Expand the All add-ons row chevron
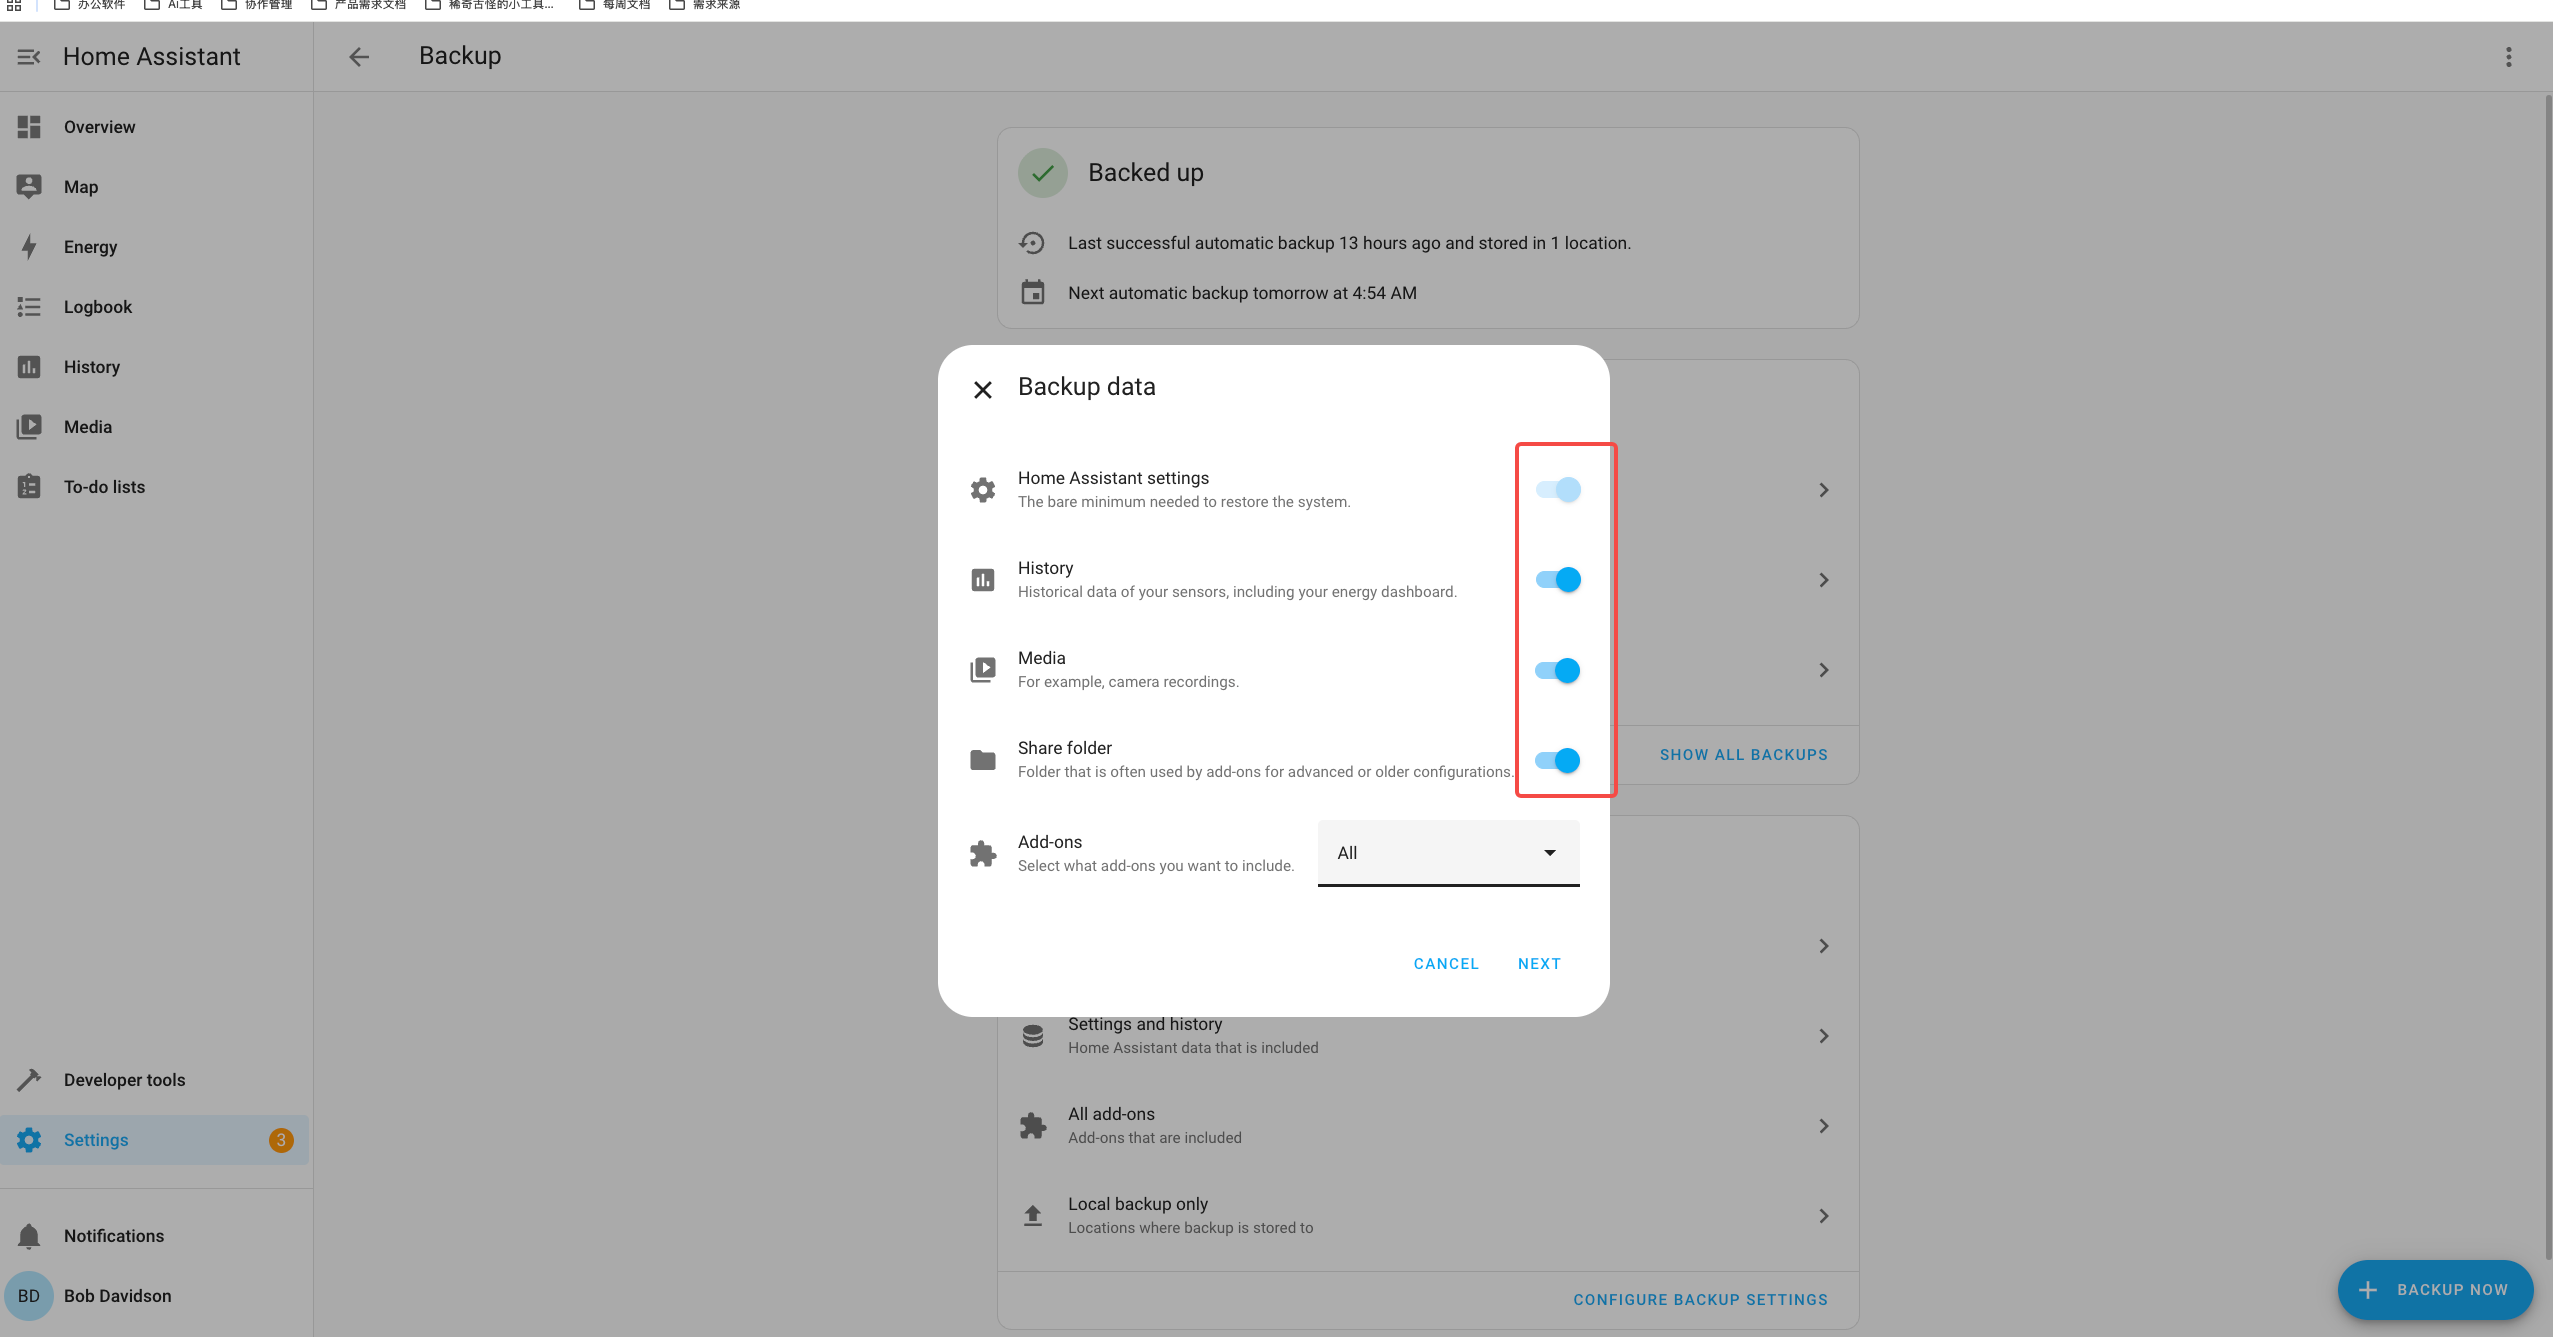Viewport: 2553px width, 1337px height. 1823,1126
